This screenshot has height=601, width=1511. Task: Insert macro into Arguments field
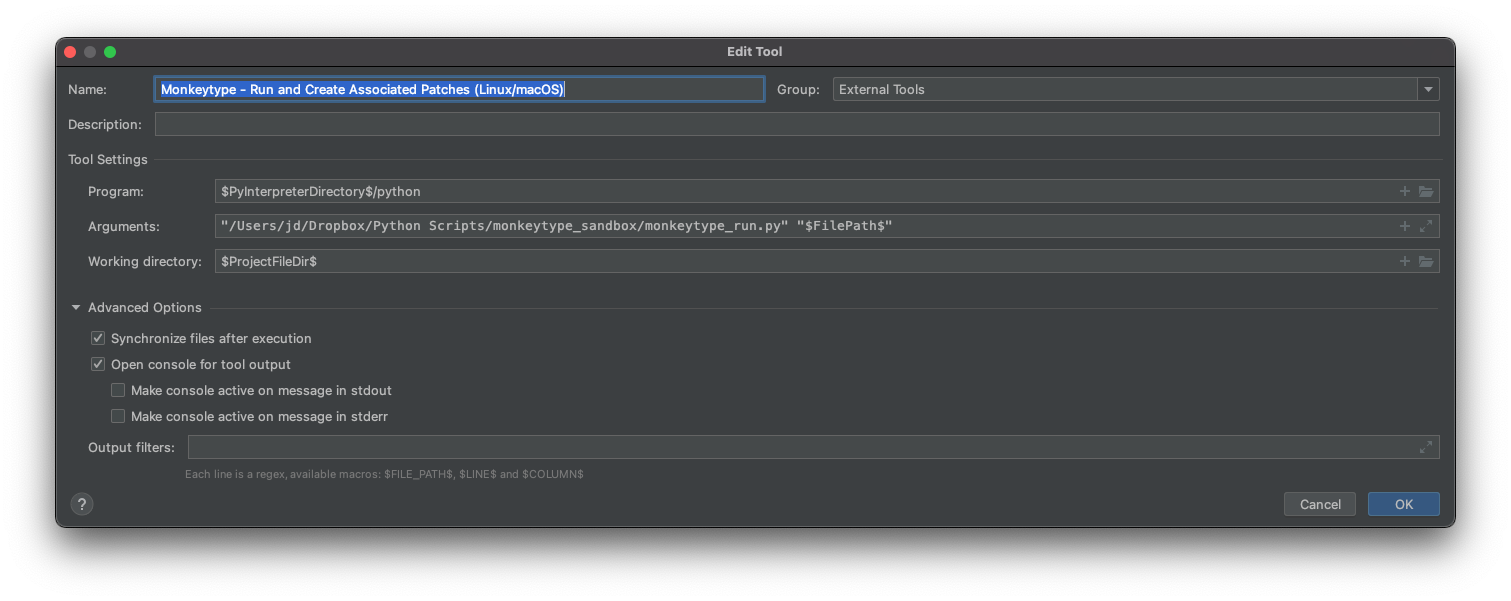[1405, 226]
